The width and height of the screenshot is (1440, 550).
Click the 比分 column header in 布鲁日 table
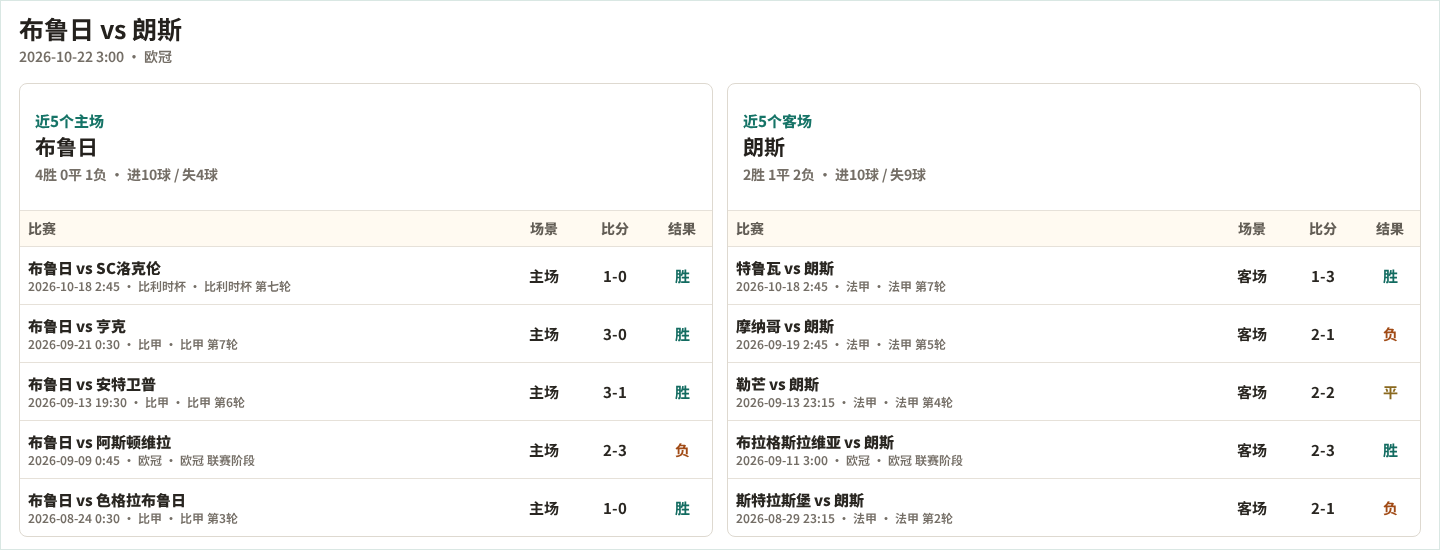615,229
